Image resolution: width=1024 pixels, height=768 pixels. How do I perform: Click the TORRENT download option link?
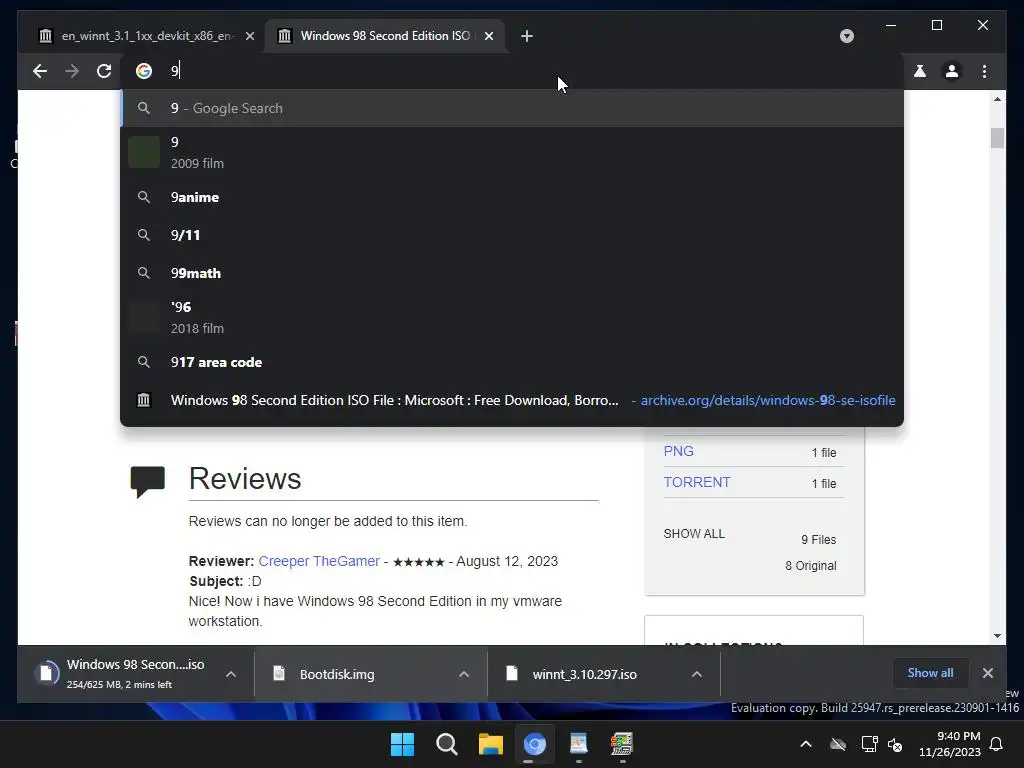pyautogui.click(x=697, y=482)
